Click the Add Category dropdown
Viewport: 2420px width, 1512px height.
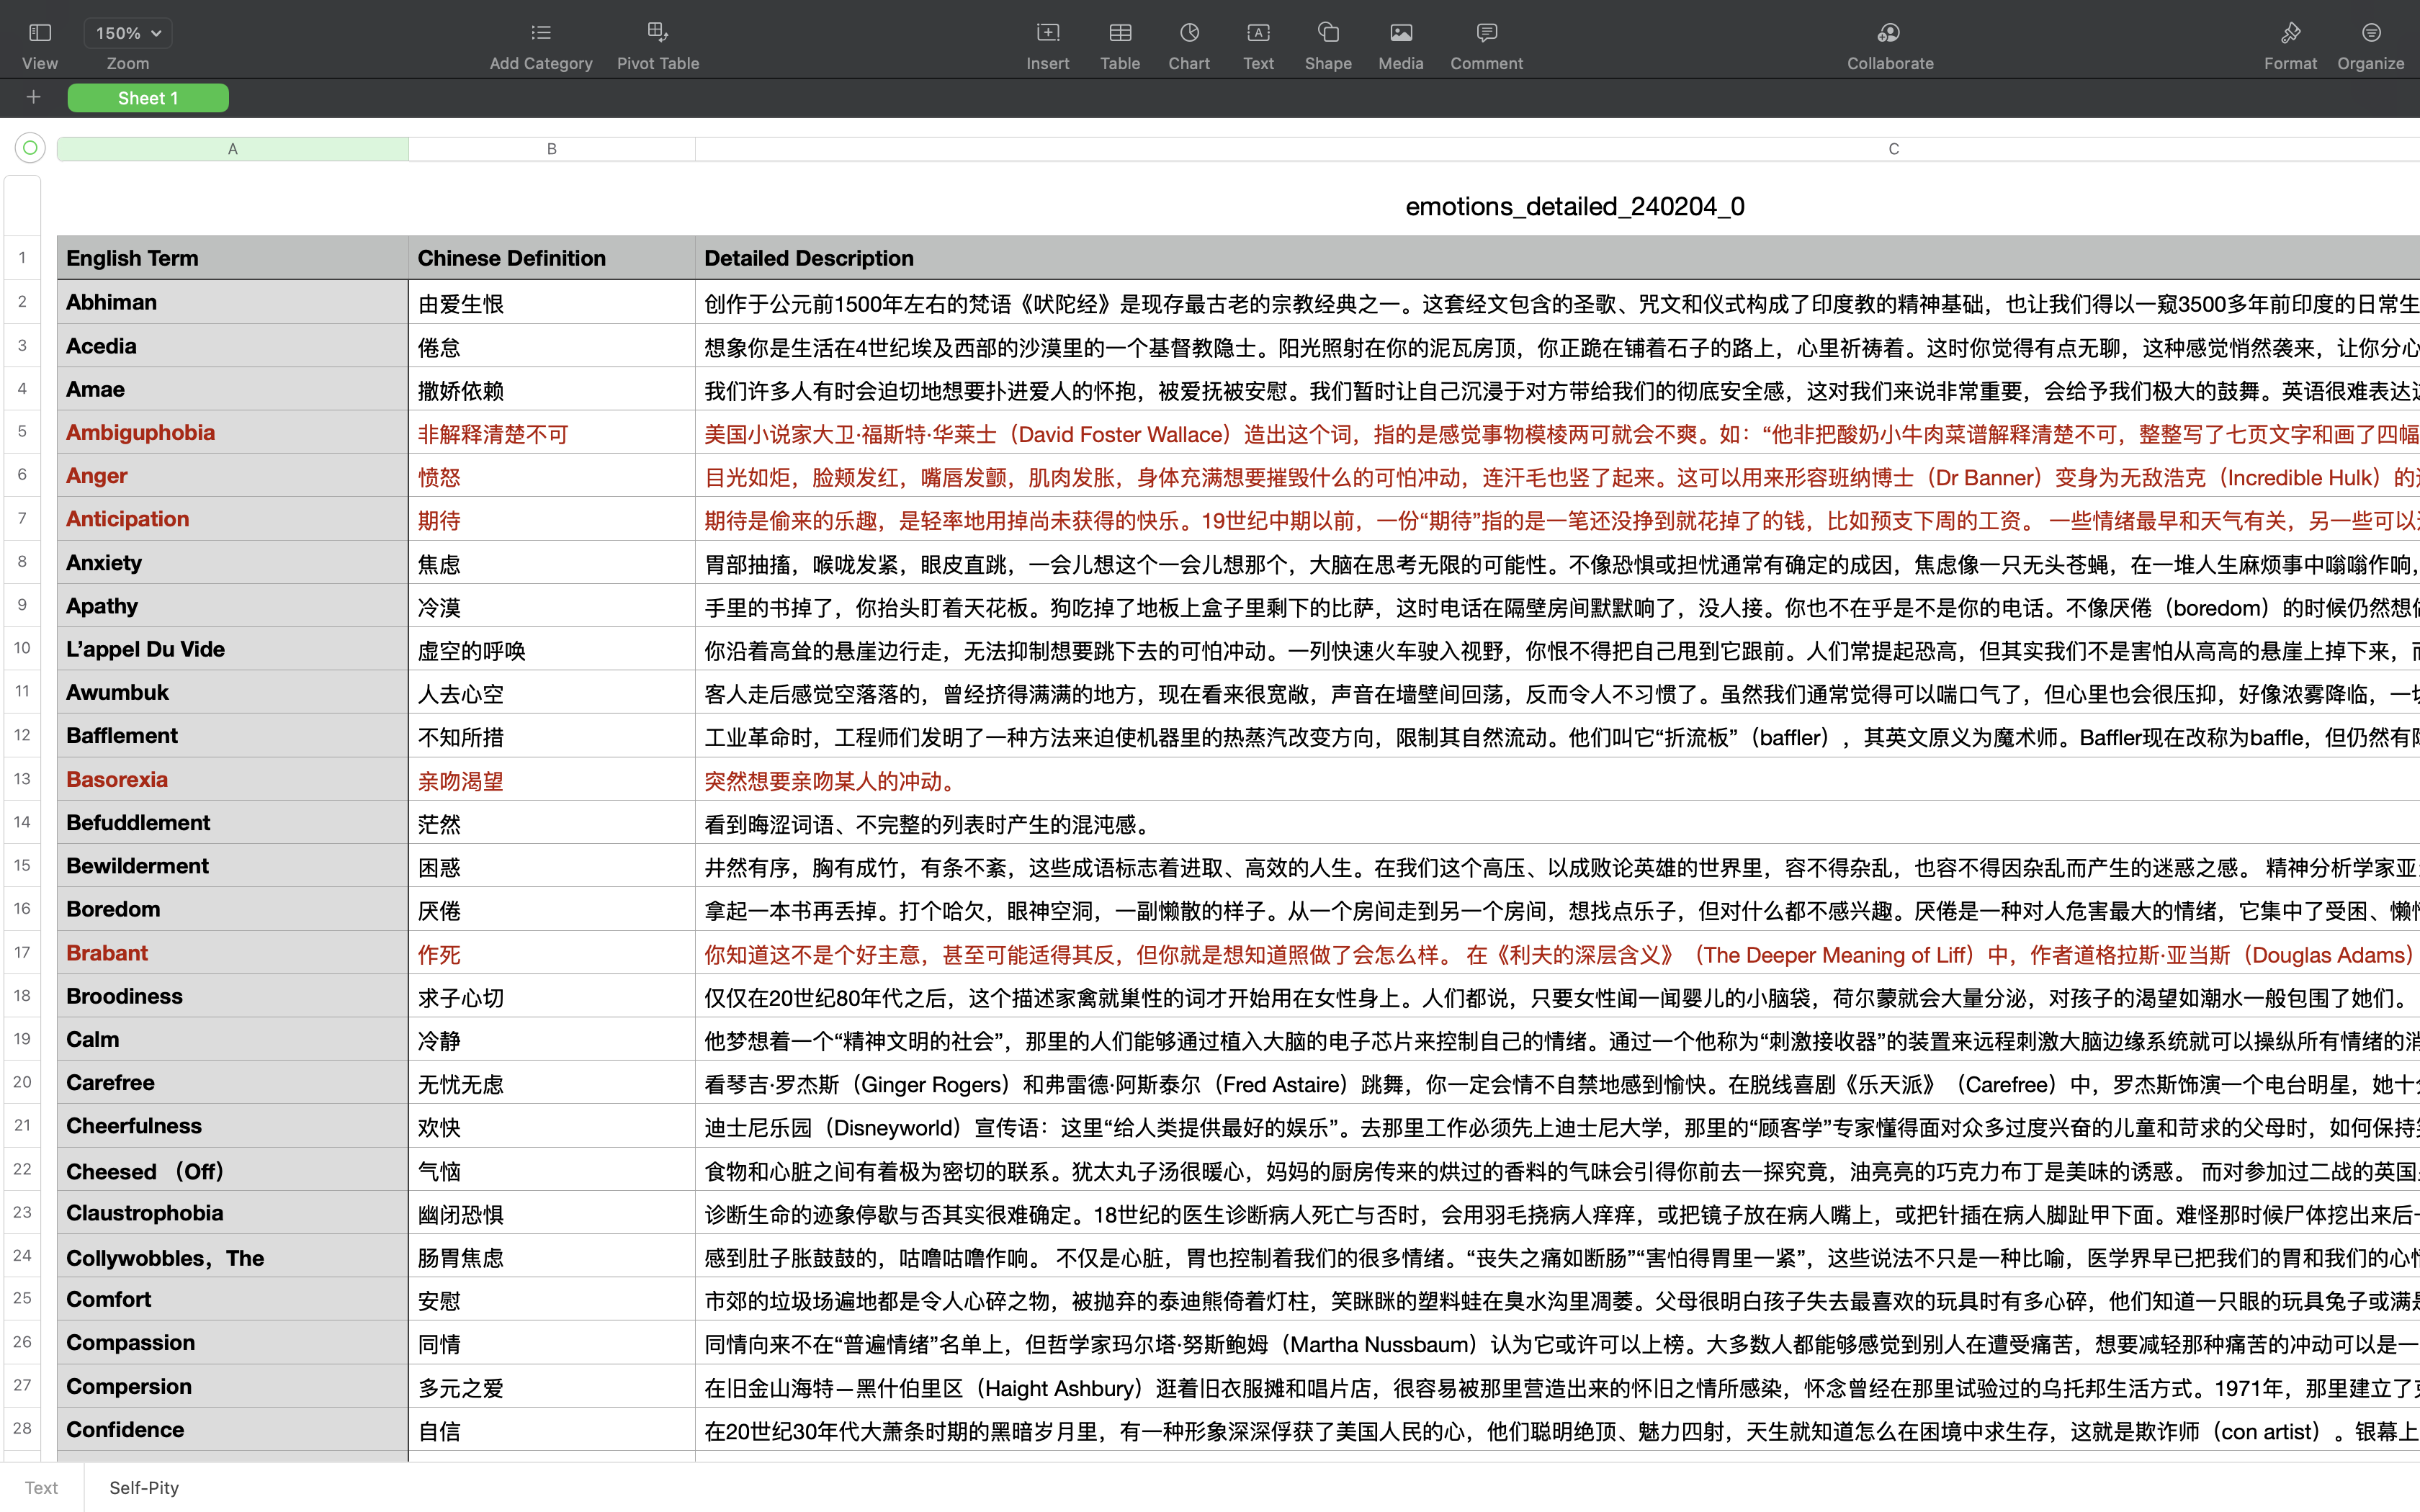pyautogui.click(x=540, y=43)
